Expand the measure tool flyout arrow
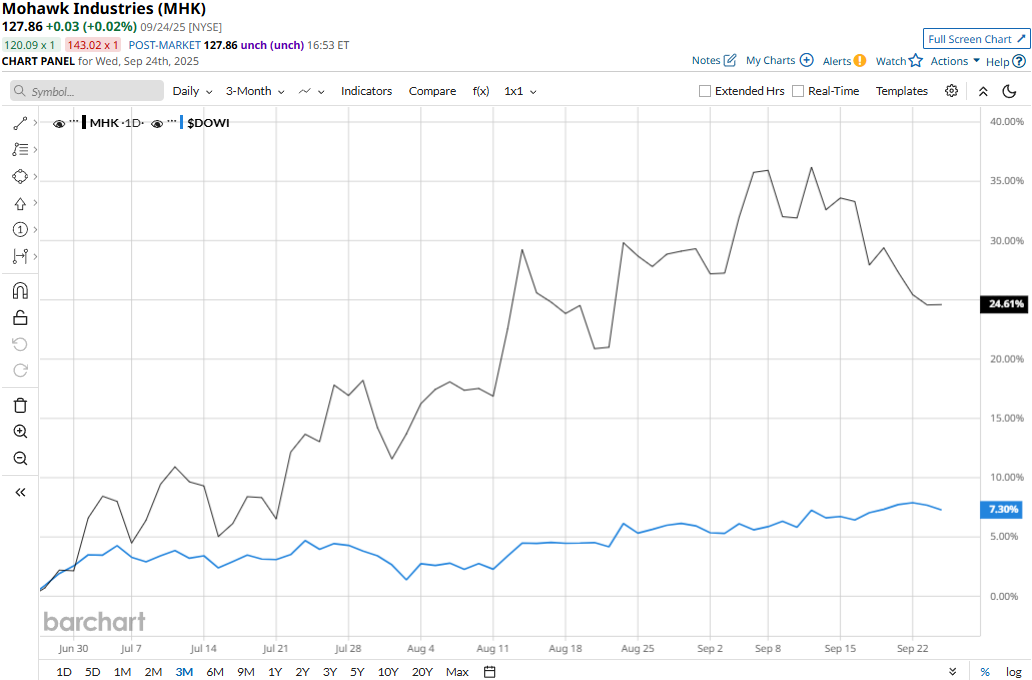This screenshot has height=680, width=1032. click(35, 256)
